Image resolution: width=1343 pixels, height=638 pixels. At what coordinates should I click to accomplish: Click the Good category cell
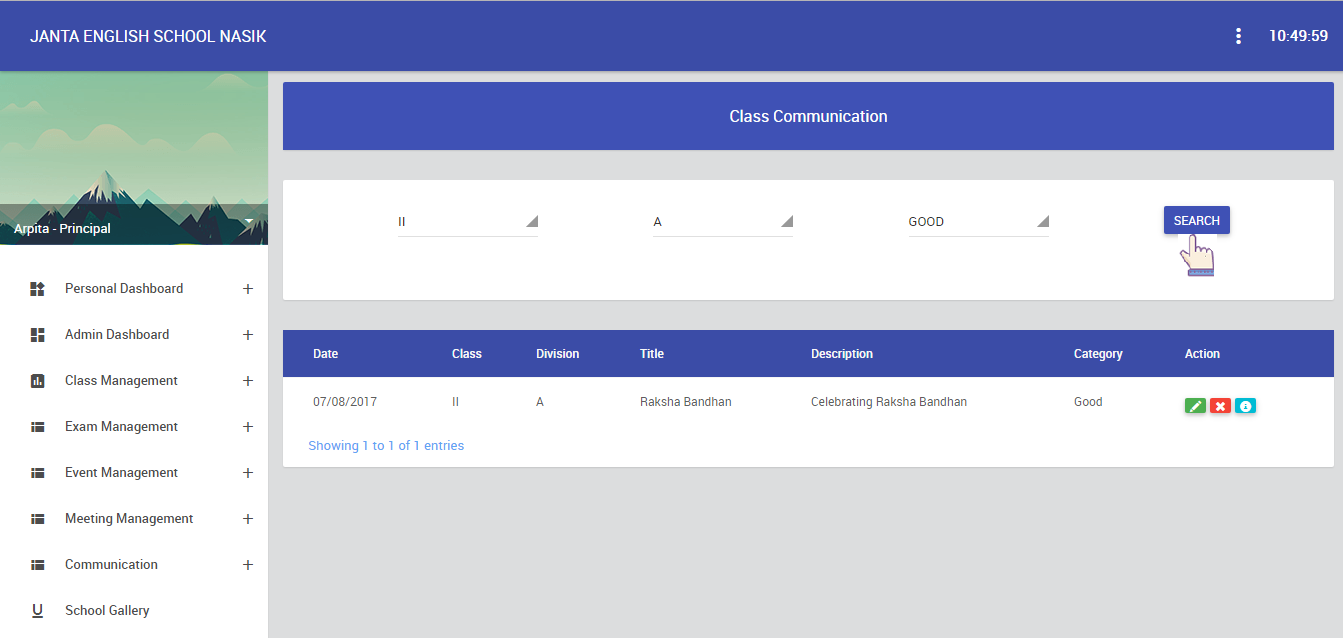coord(1088,402)
